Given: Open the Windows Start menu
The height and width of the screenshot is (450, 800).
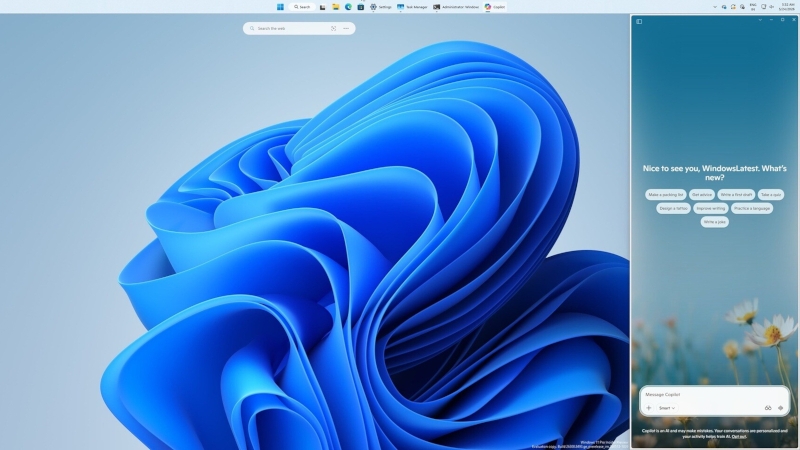Looking at the screenshot, I should [x=280, y=7].
